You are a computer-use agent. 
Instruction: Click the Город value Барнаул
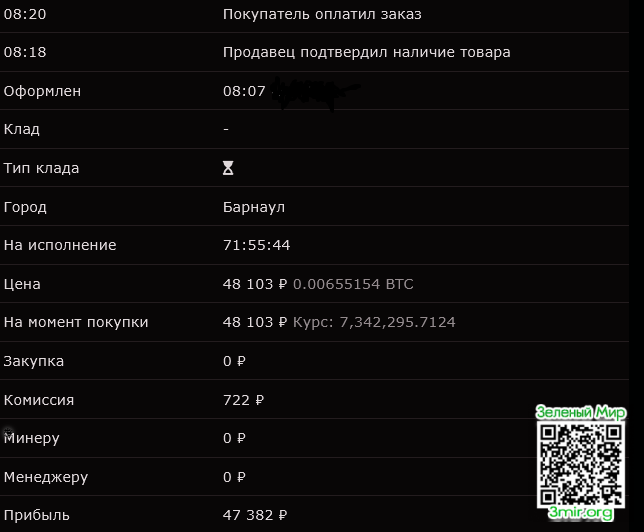(x=254, y=207)
